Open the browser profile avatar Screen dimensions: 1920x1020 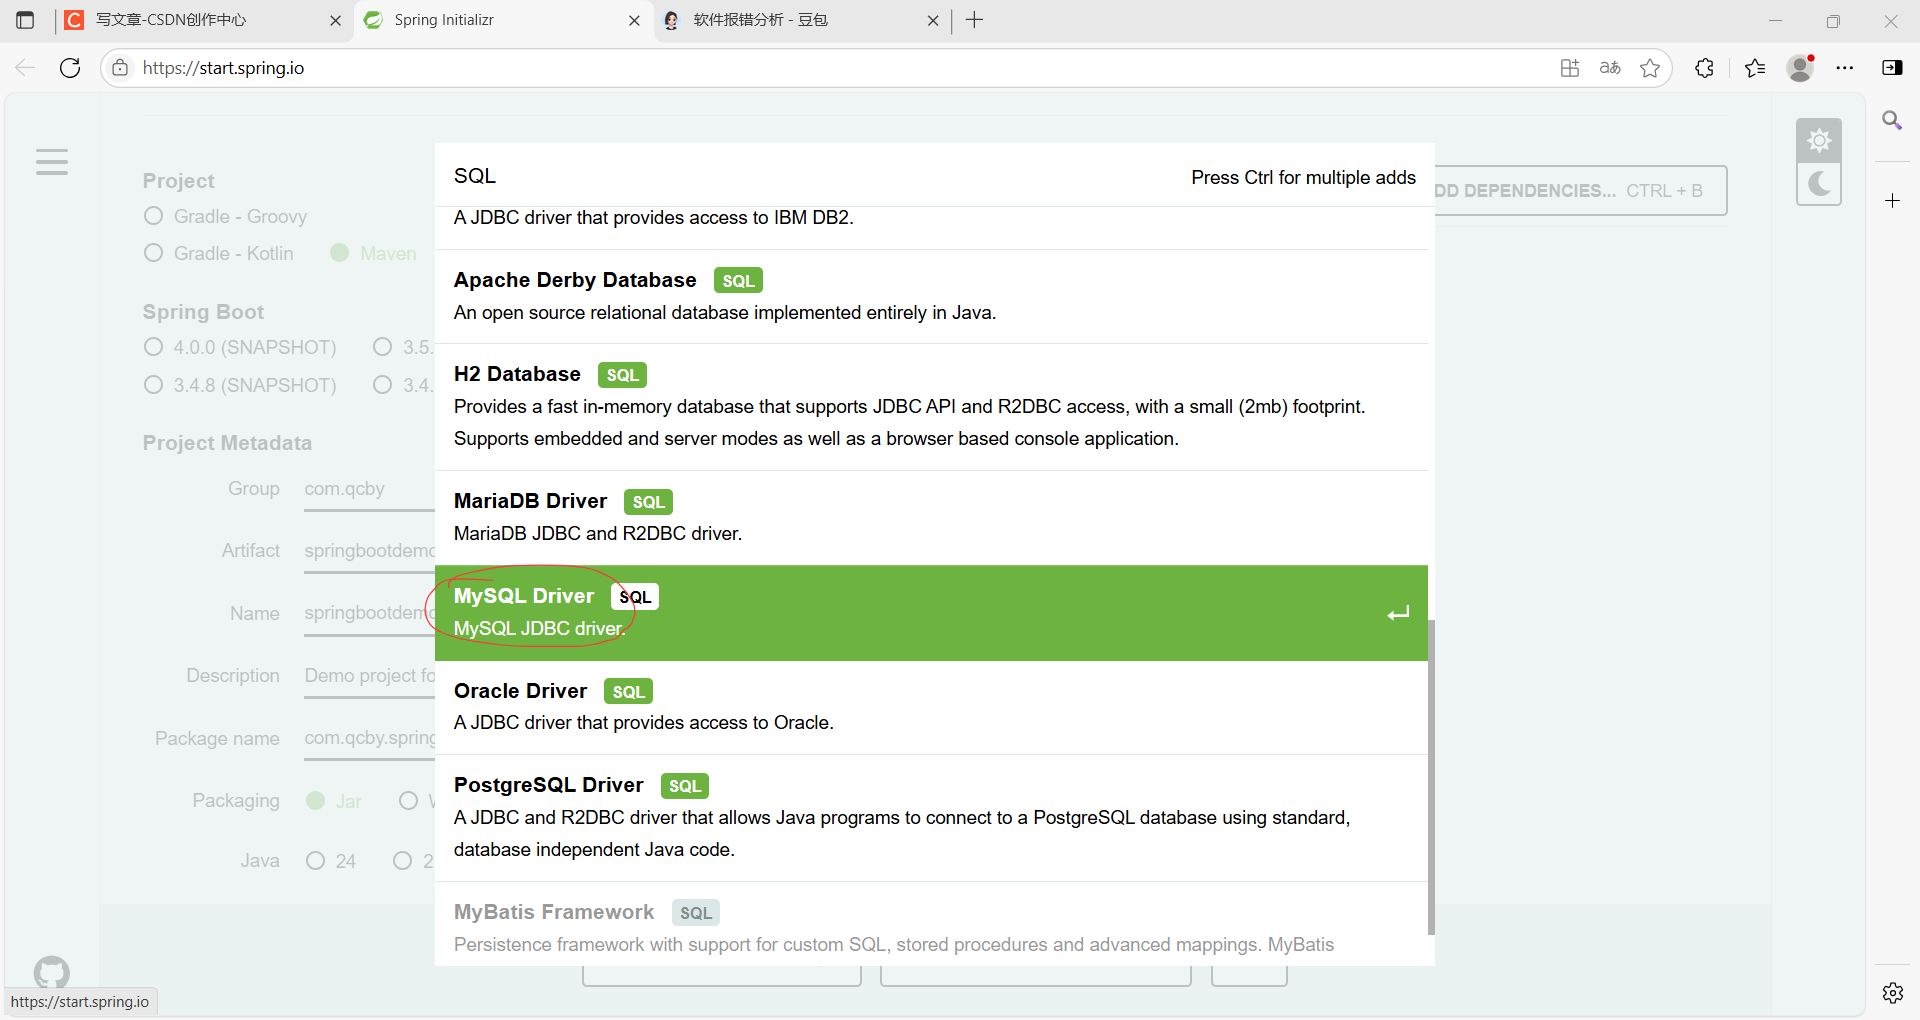pos(1801,68)
